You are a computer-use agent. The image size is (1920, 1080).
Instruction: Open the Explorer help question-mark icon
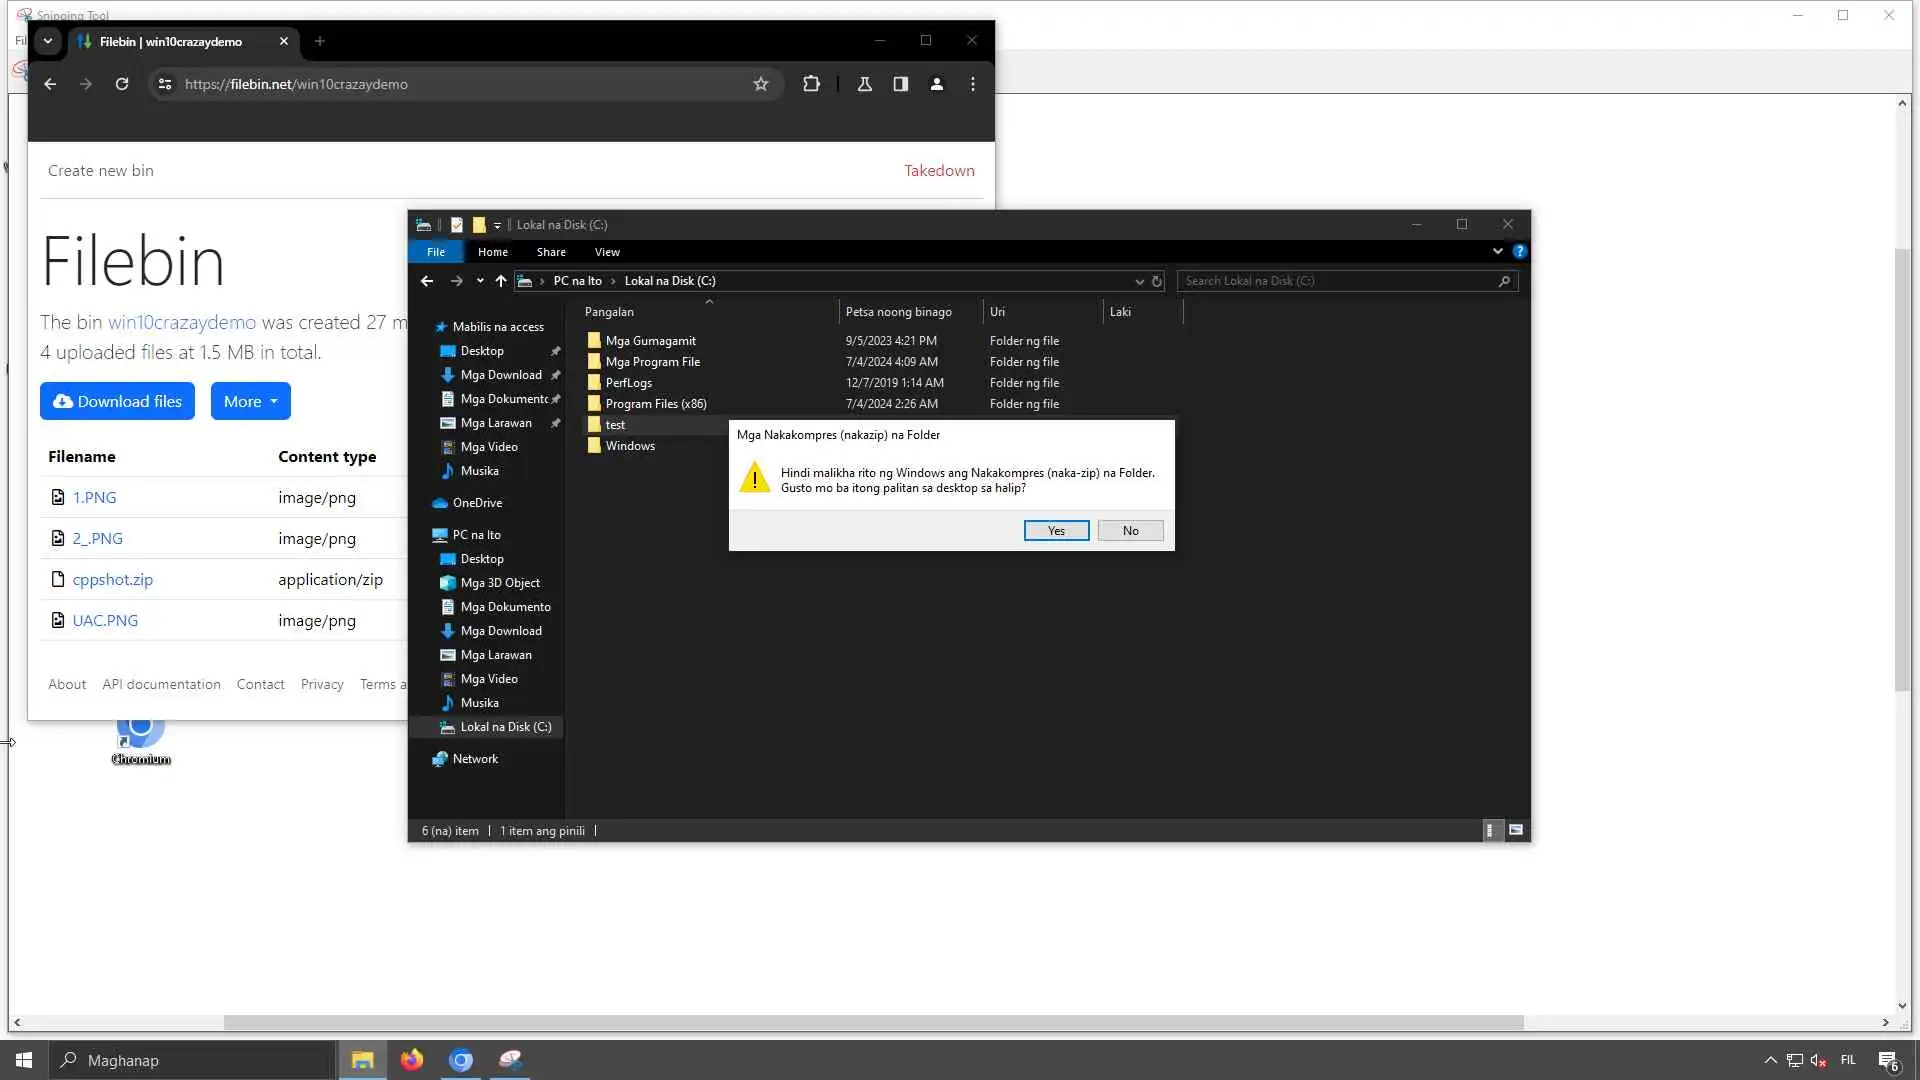coord(1519,252)
